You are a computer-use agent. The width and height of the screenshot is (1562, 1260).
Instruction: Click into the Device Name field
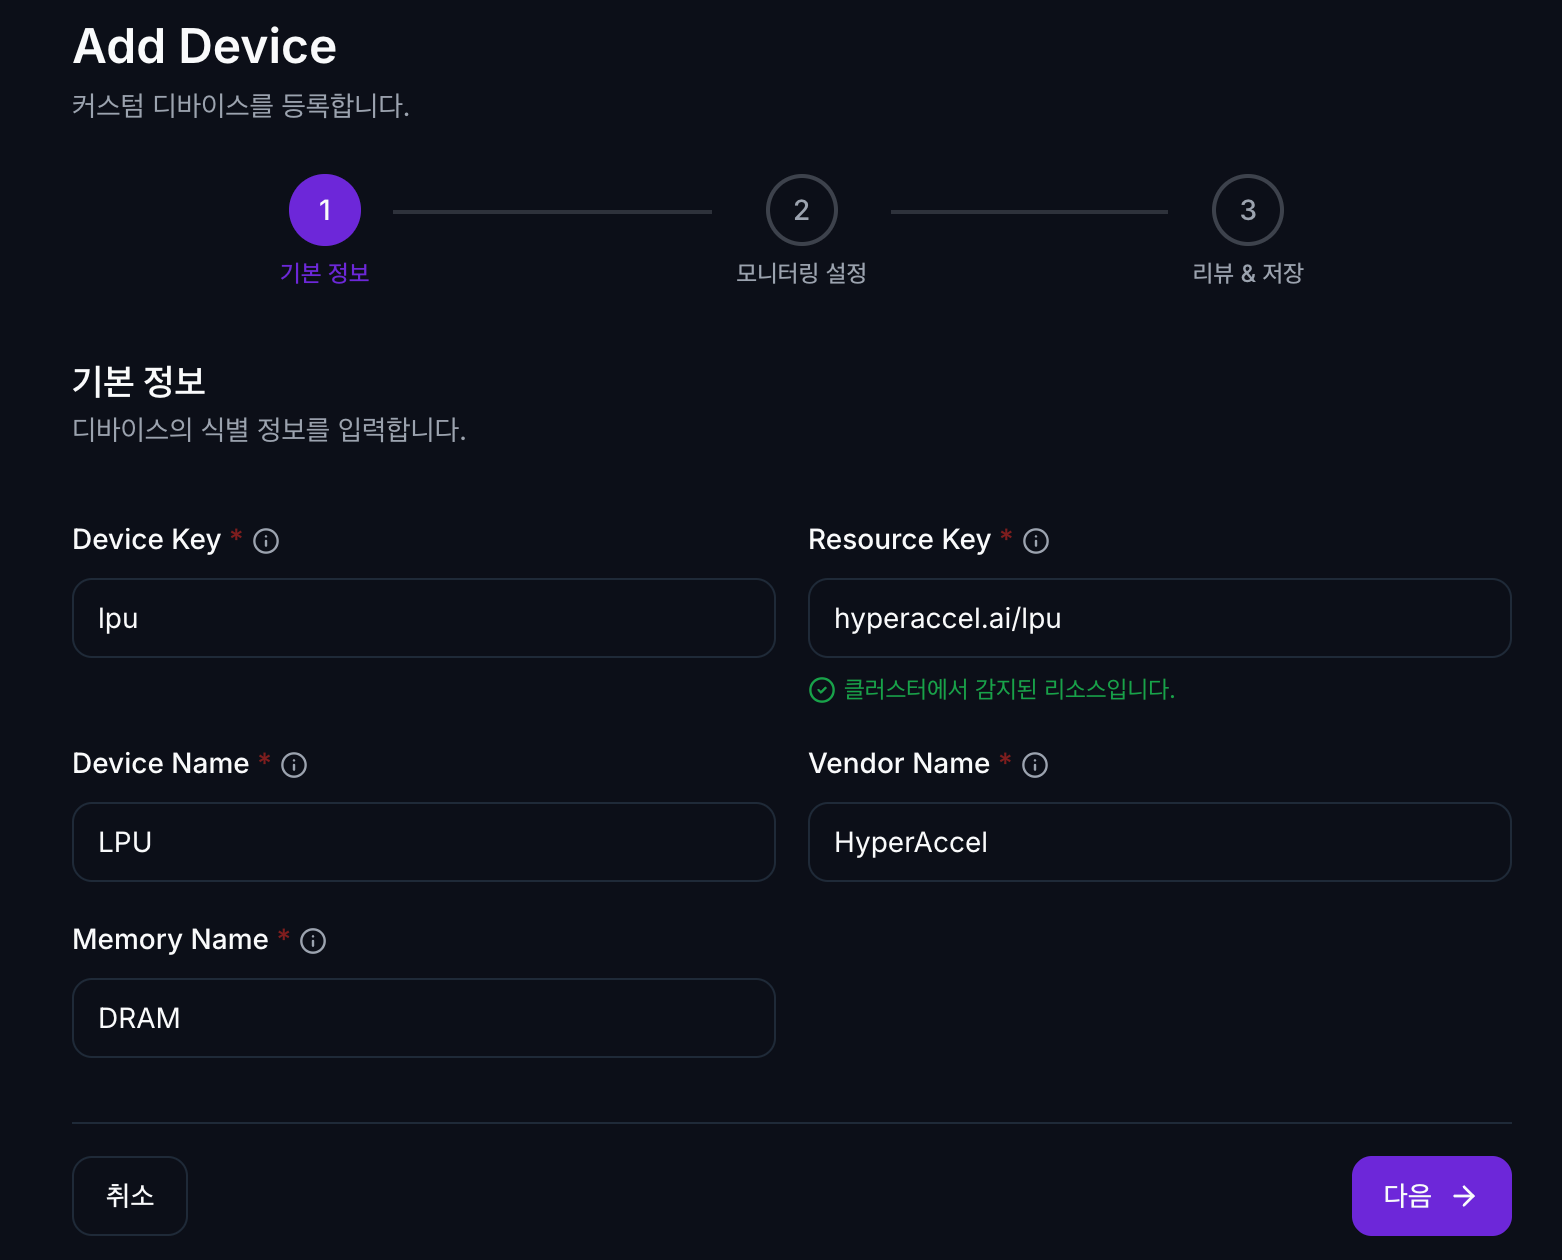[x=423, y=842]
